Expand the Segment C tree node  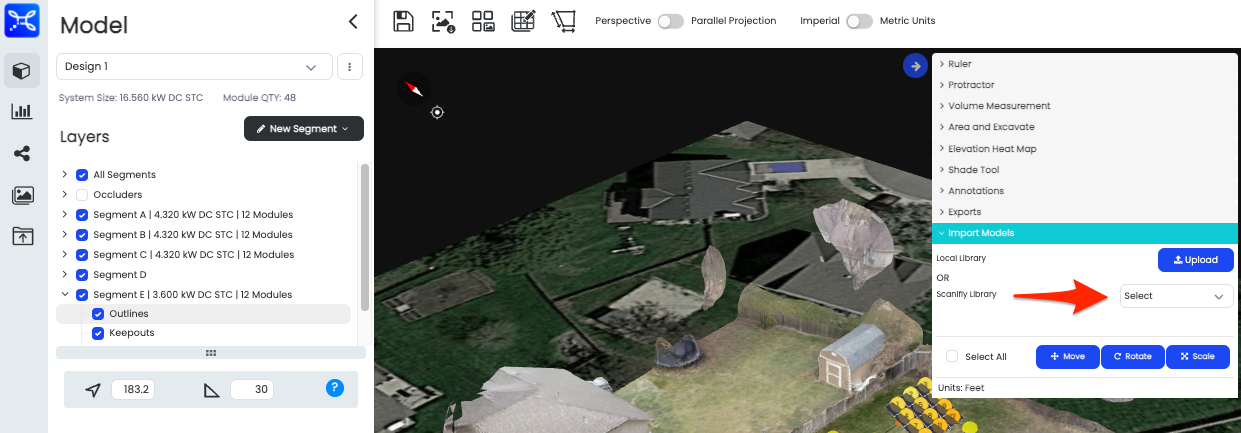[x=65, y=255]
